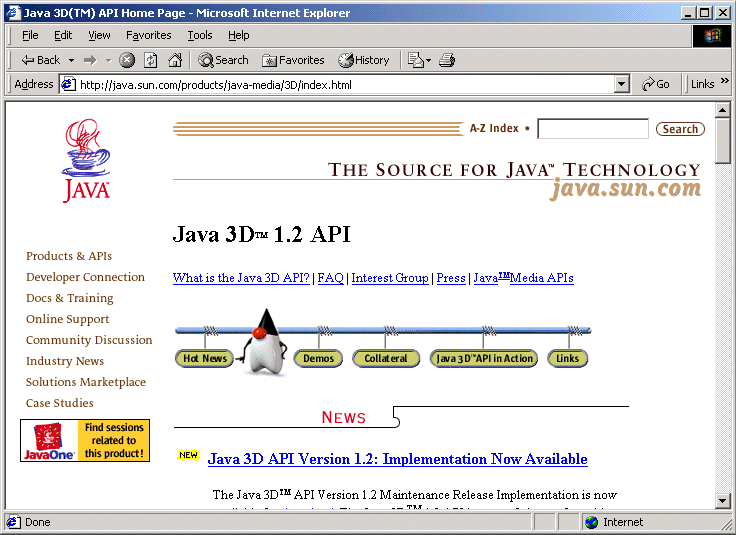The width and height of the screenshot is (736, 535).
Task: Open the Help menu
Action: pos(238,35)
